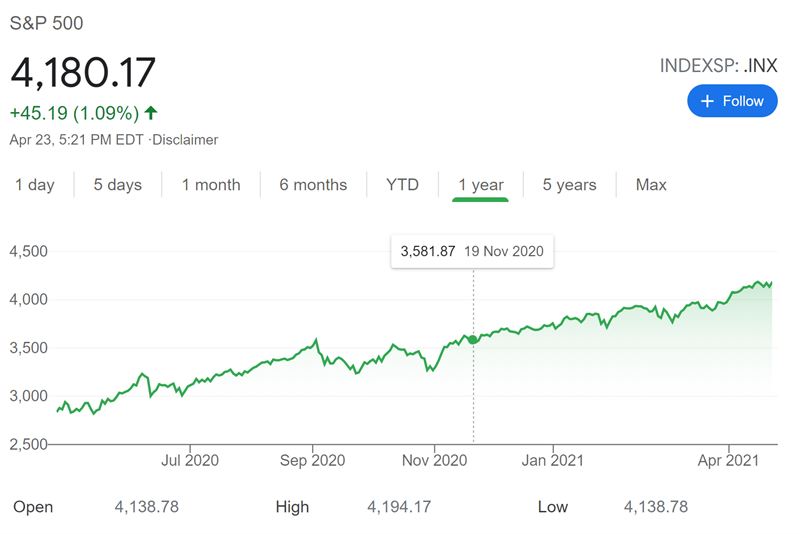
Task: Select the 1 month tab
Action: click(x=211, y=185)
